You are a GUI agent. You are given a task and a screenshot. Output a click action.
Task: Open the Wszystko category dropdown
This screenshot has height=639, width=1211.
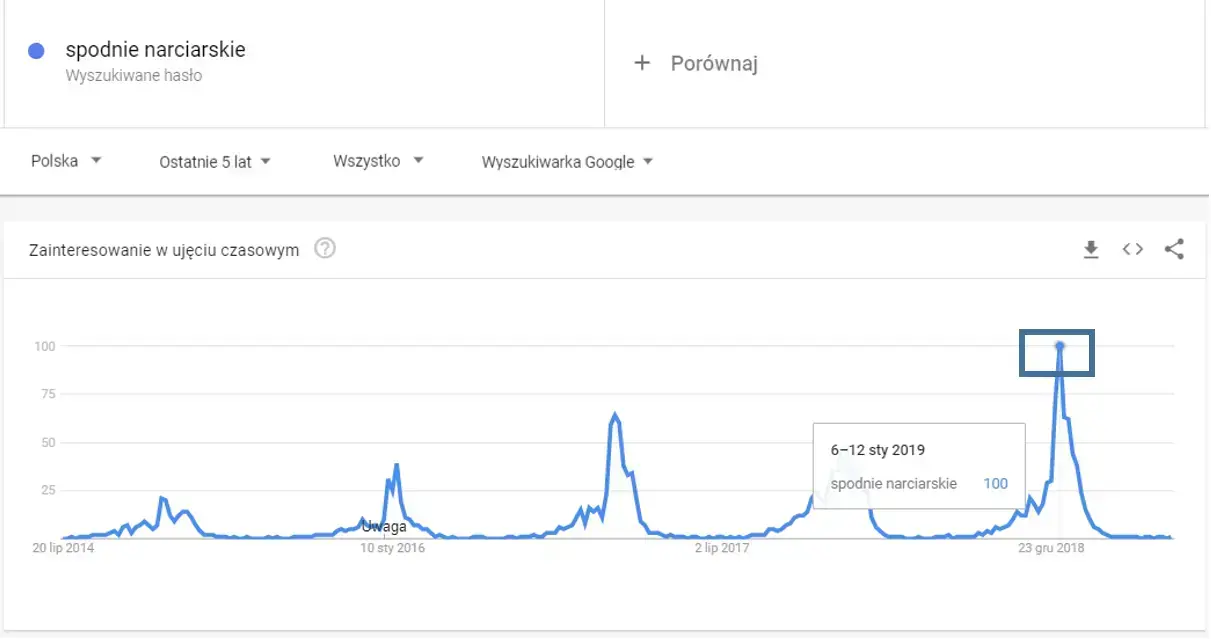click(377, 160)
